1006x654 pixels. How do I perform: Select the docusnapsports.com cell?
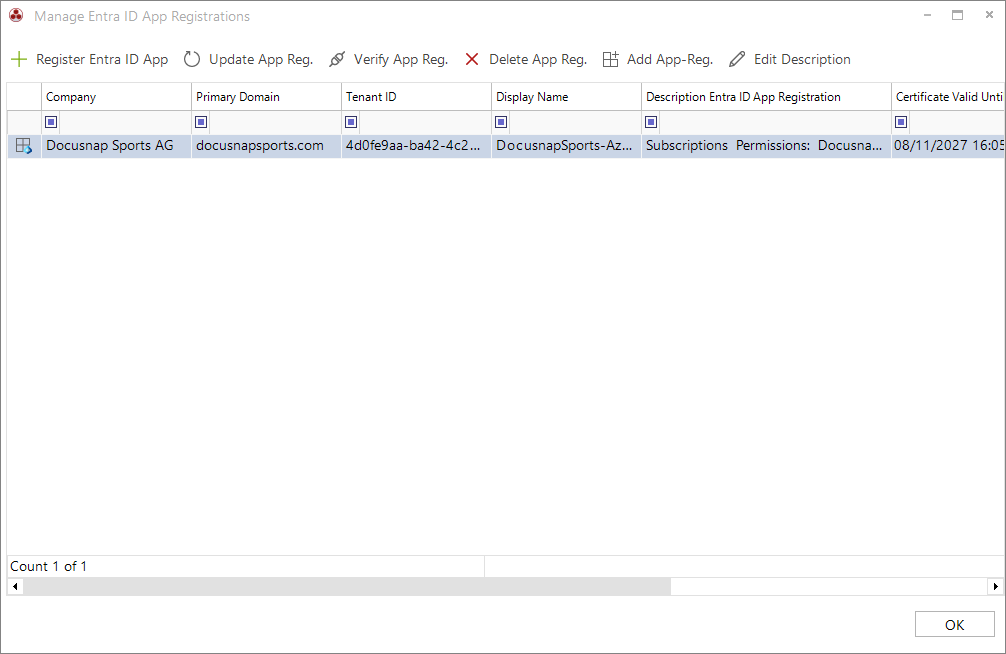pos(266,146)
